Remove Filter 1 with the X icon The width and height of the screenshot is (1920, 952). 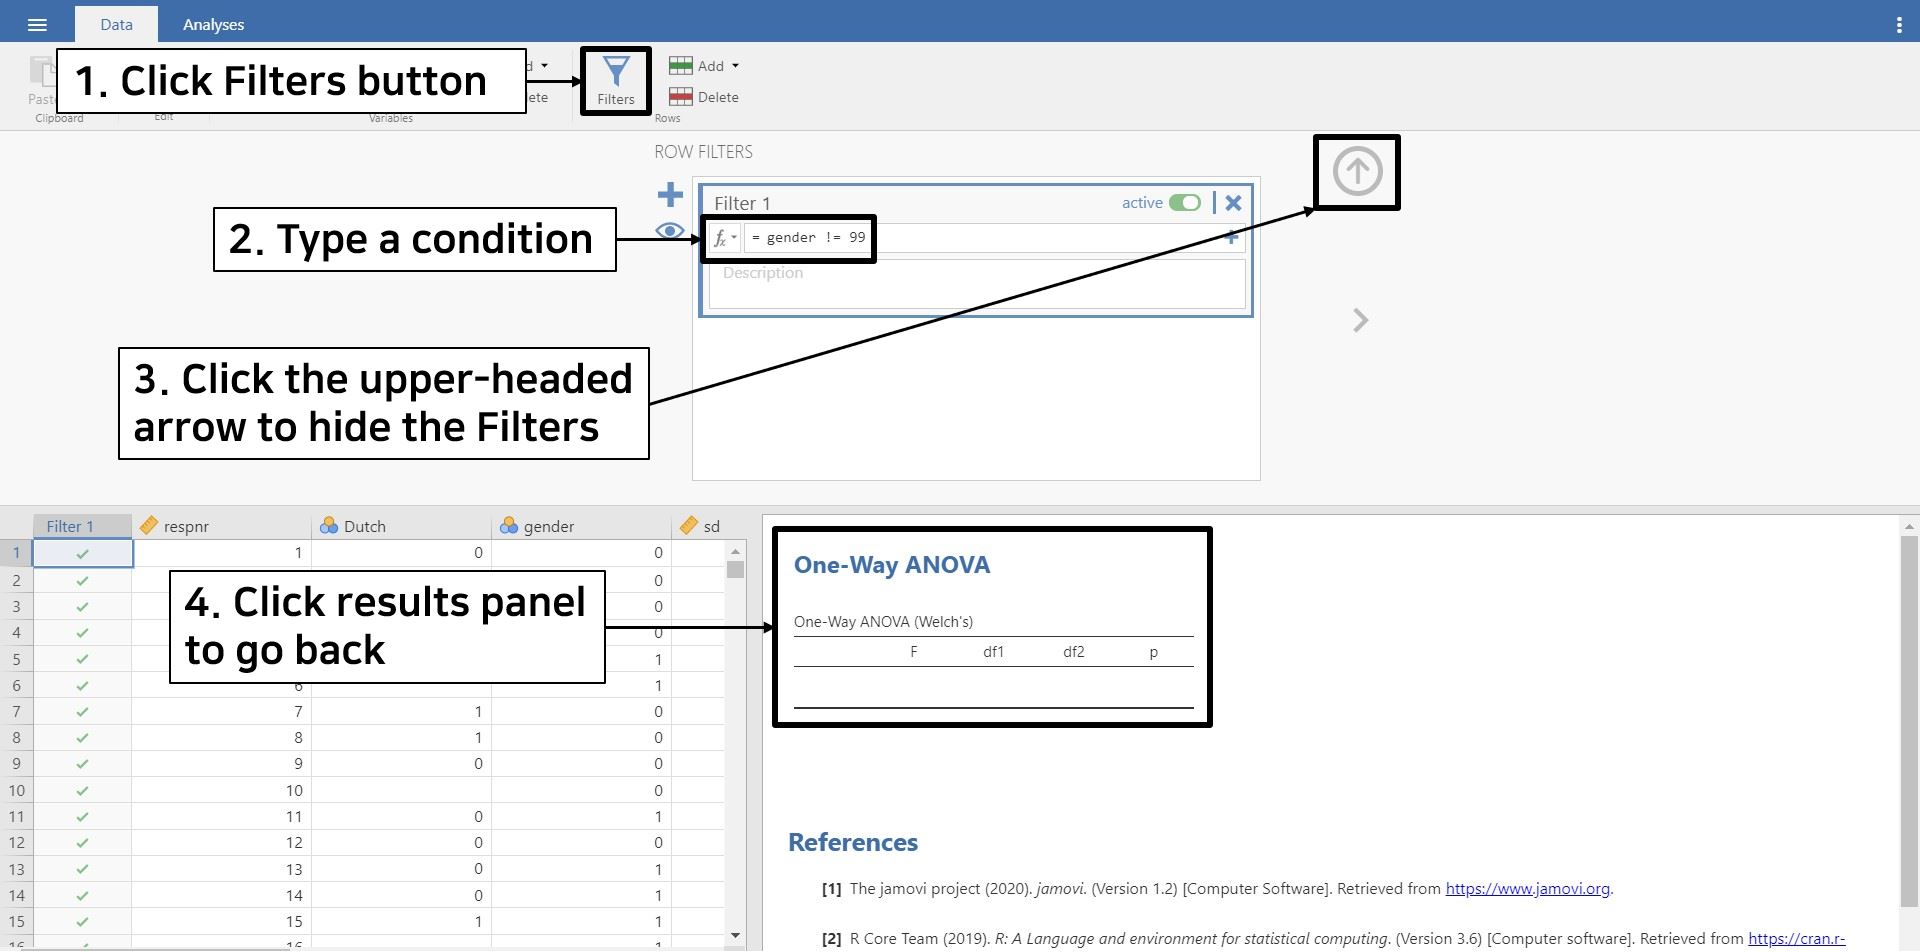(1233, 203)
